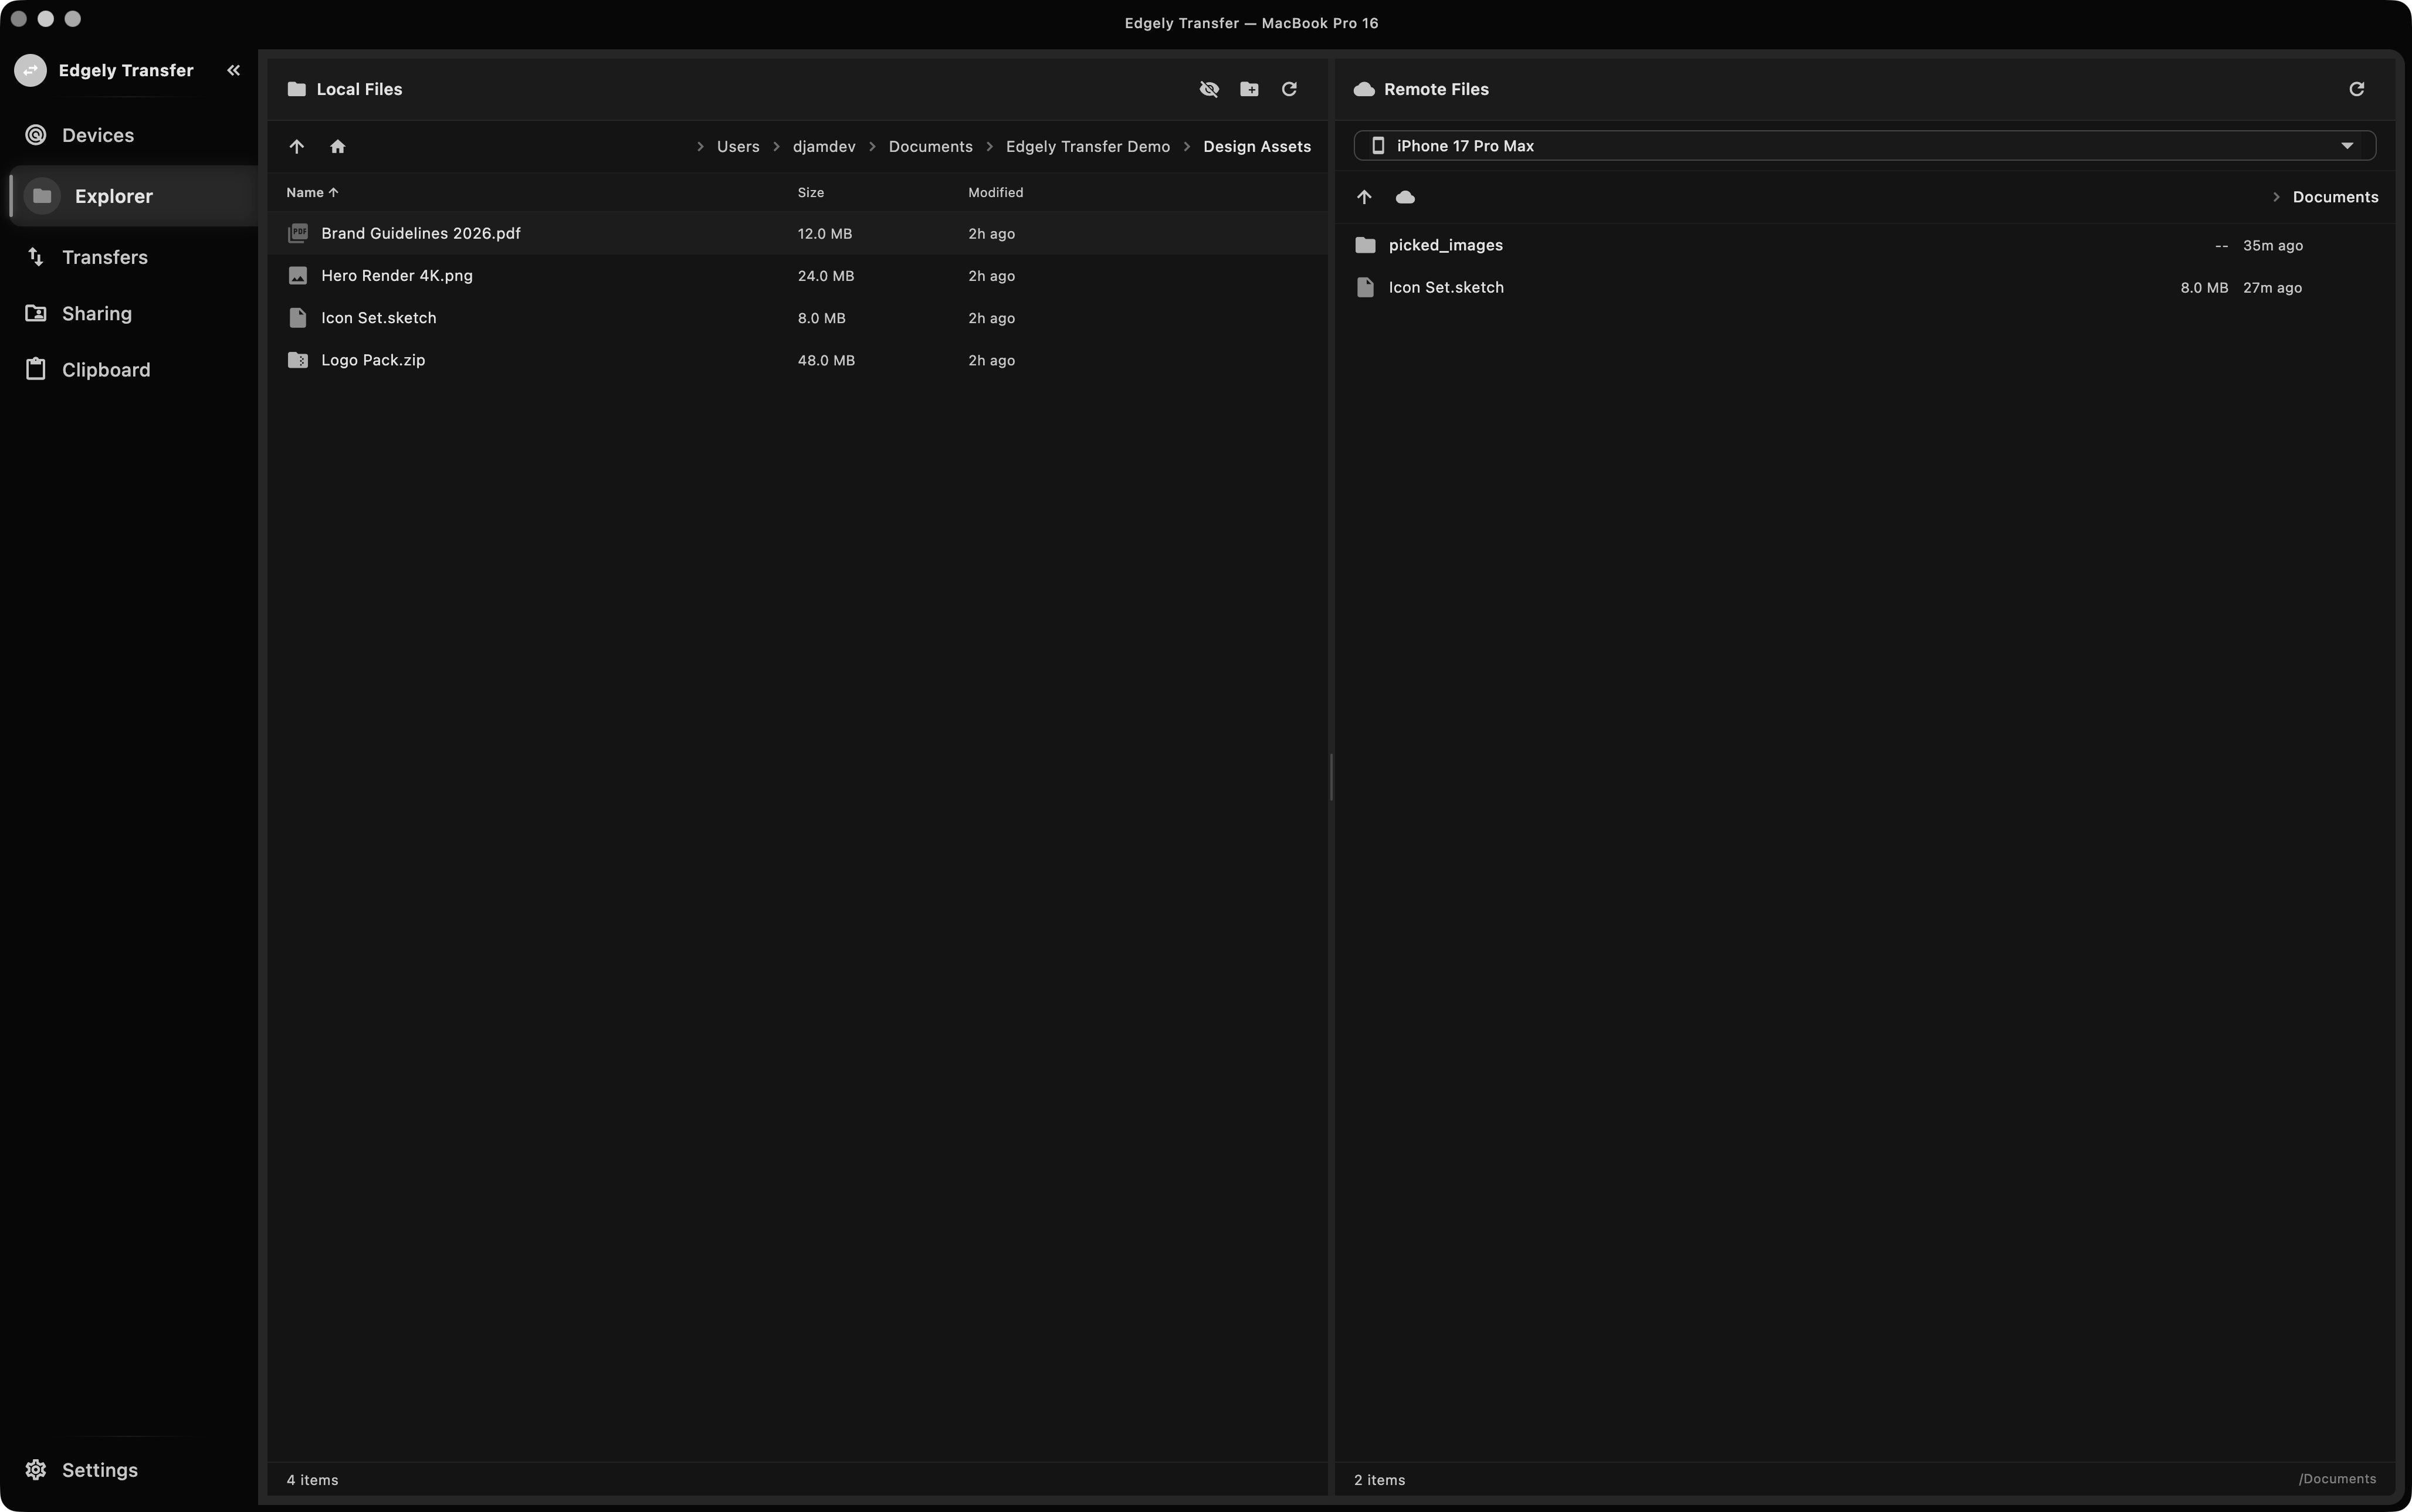
Task: Create a new folder in Local Files
Action: (1249, 89)
